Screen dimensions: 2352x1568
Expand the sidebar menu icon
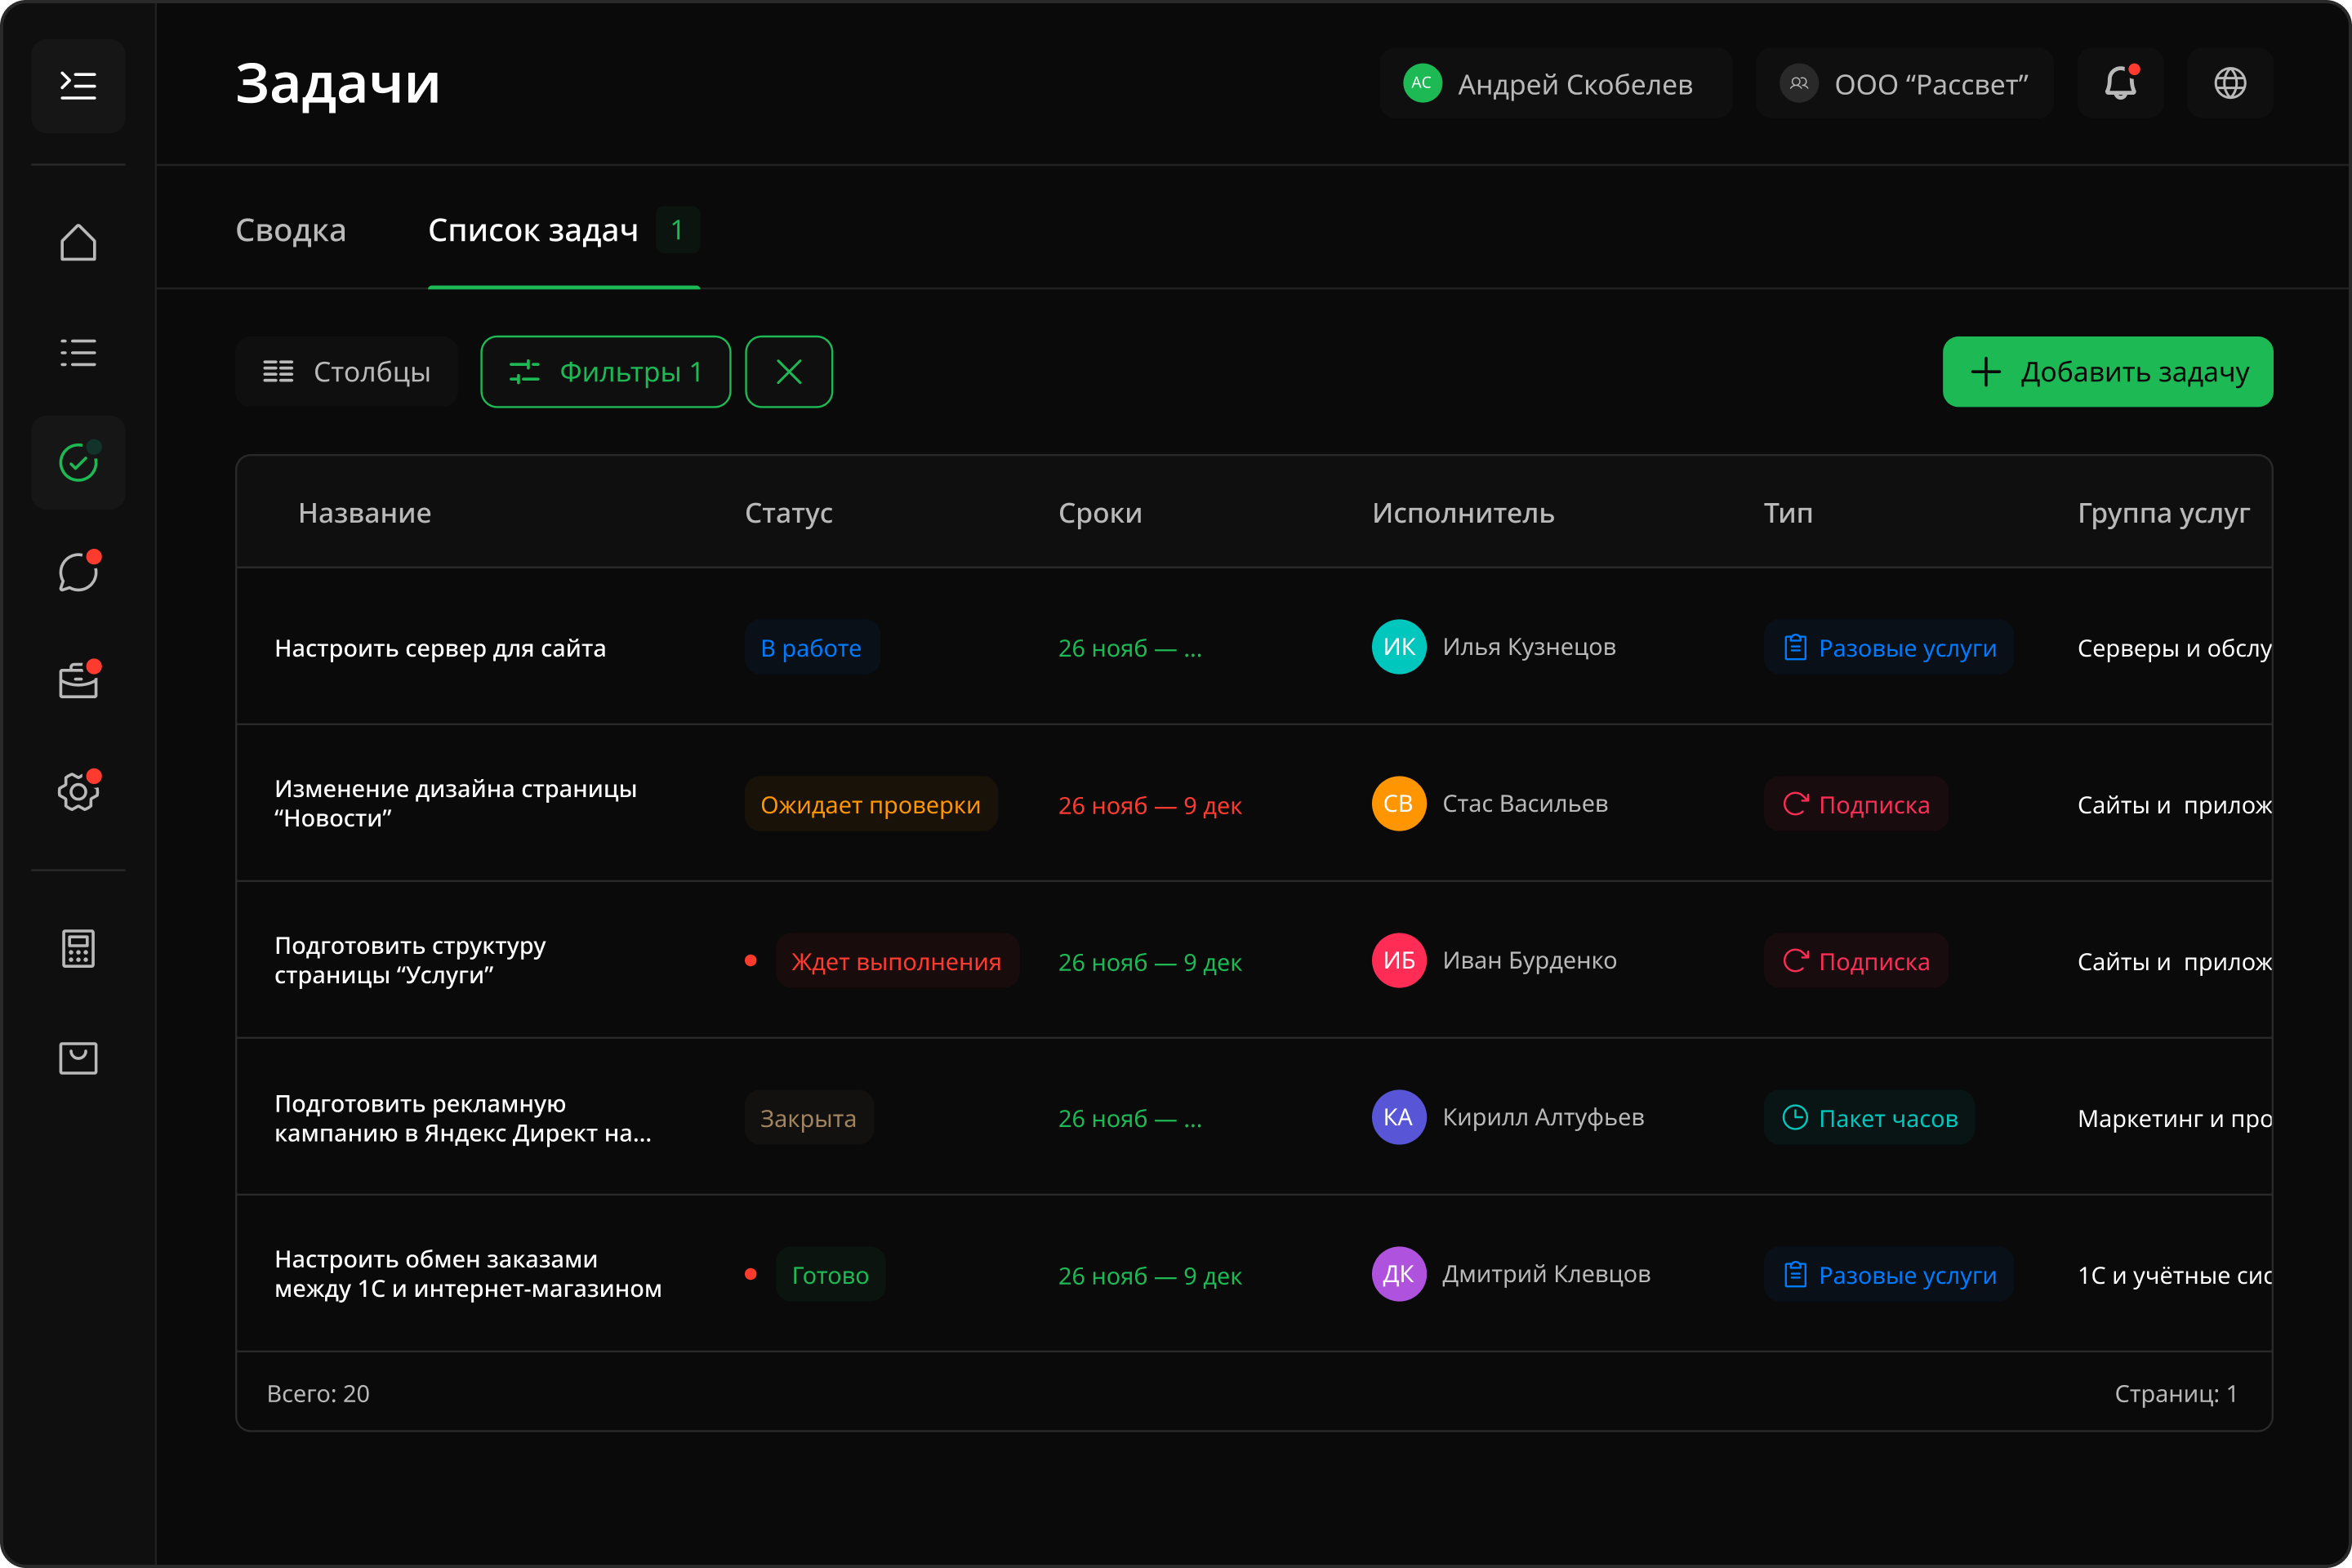(x=78, y=85)
